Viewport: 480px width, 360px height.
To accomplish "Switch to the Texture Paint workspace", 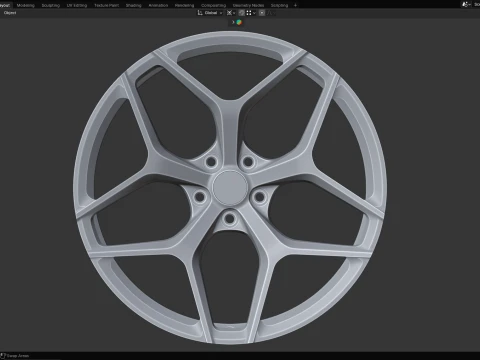I will tap(106, 5).
